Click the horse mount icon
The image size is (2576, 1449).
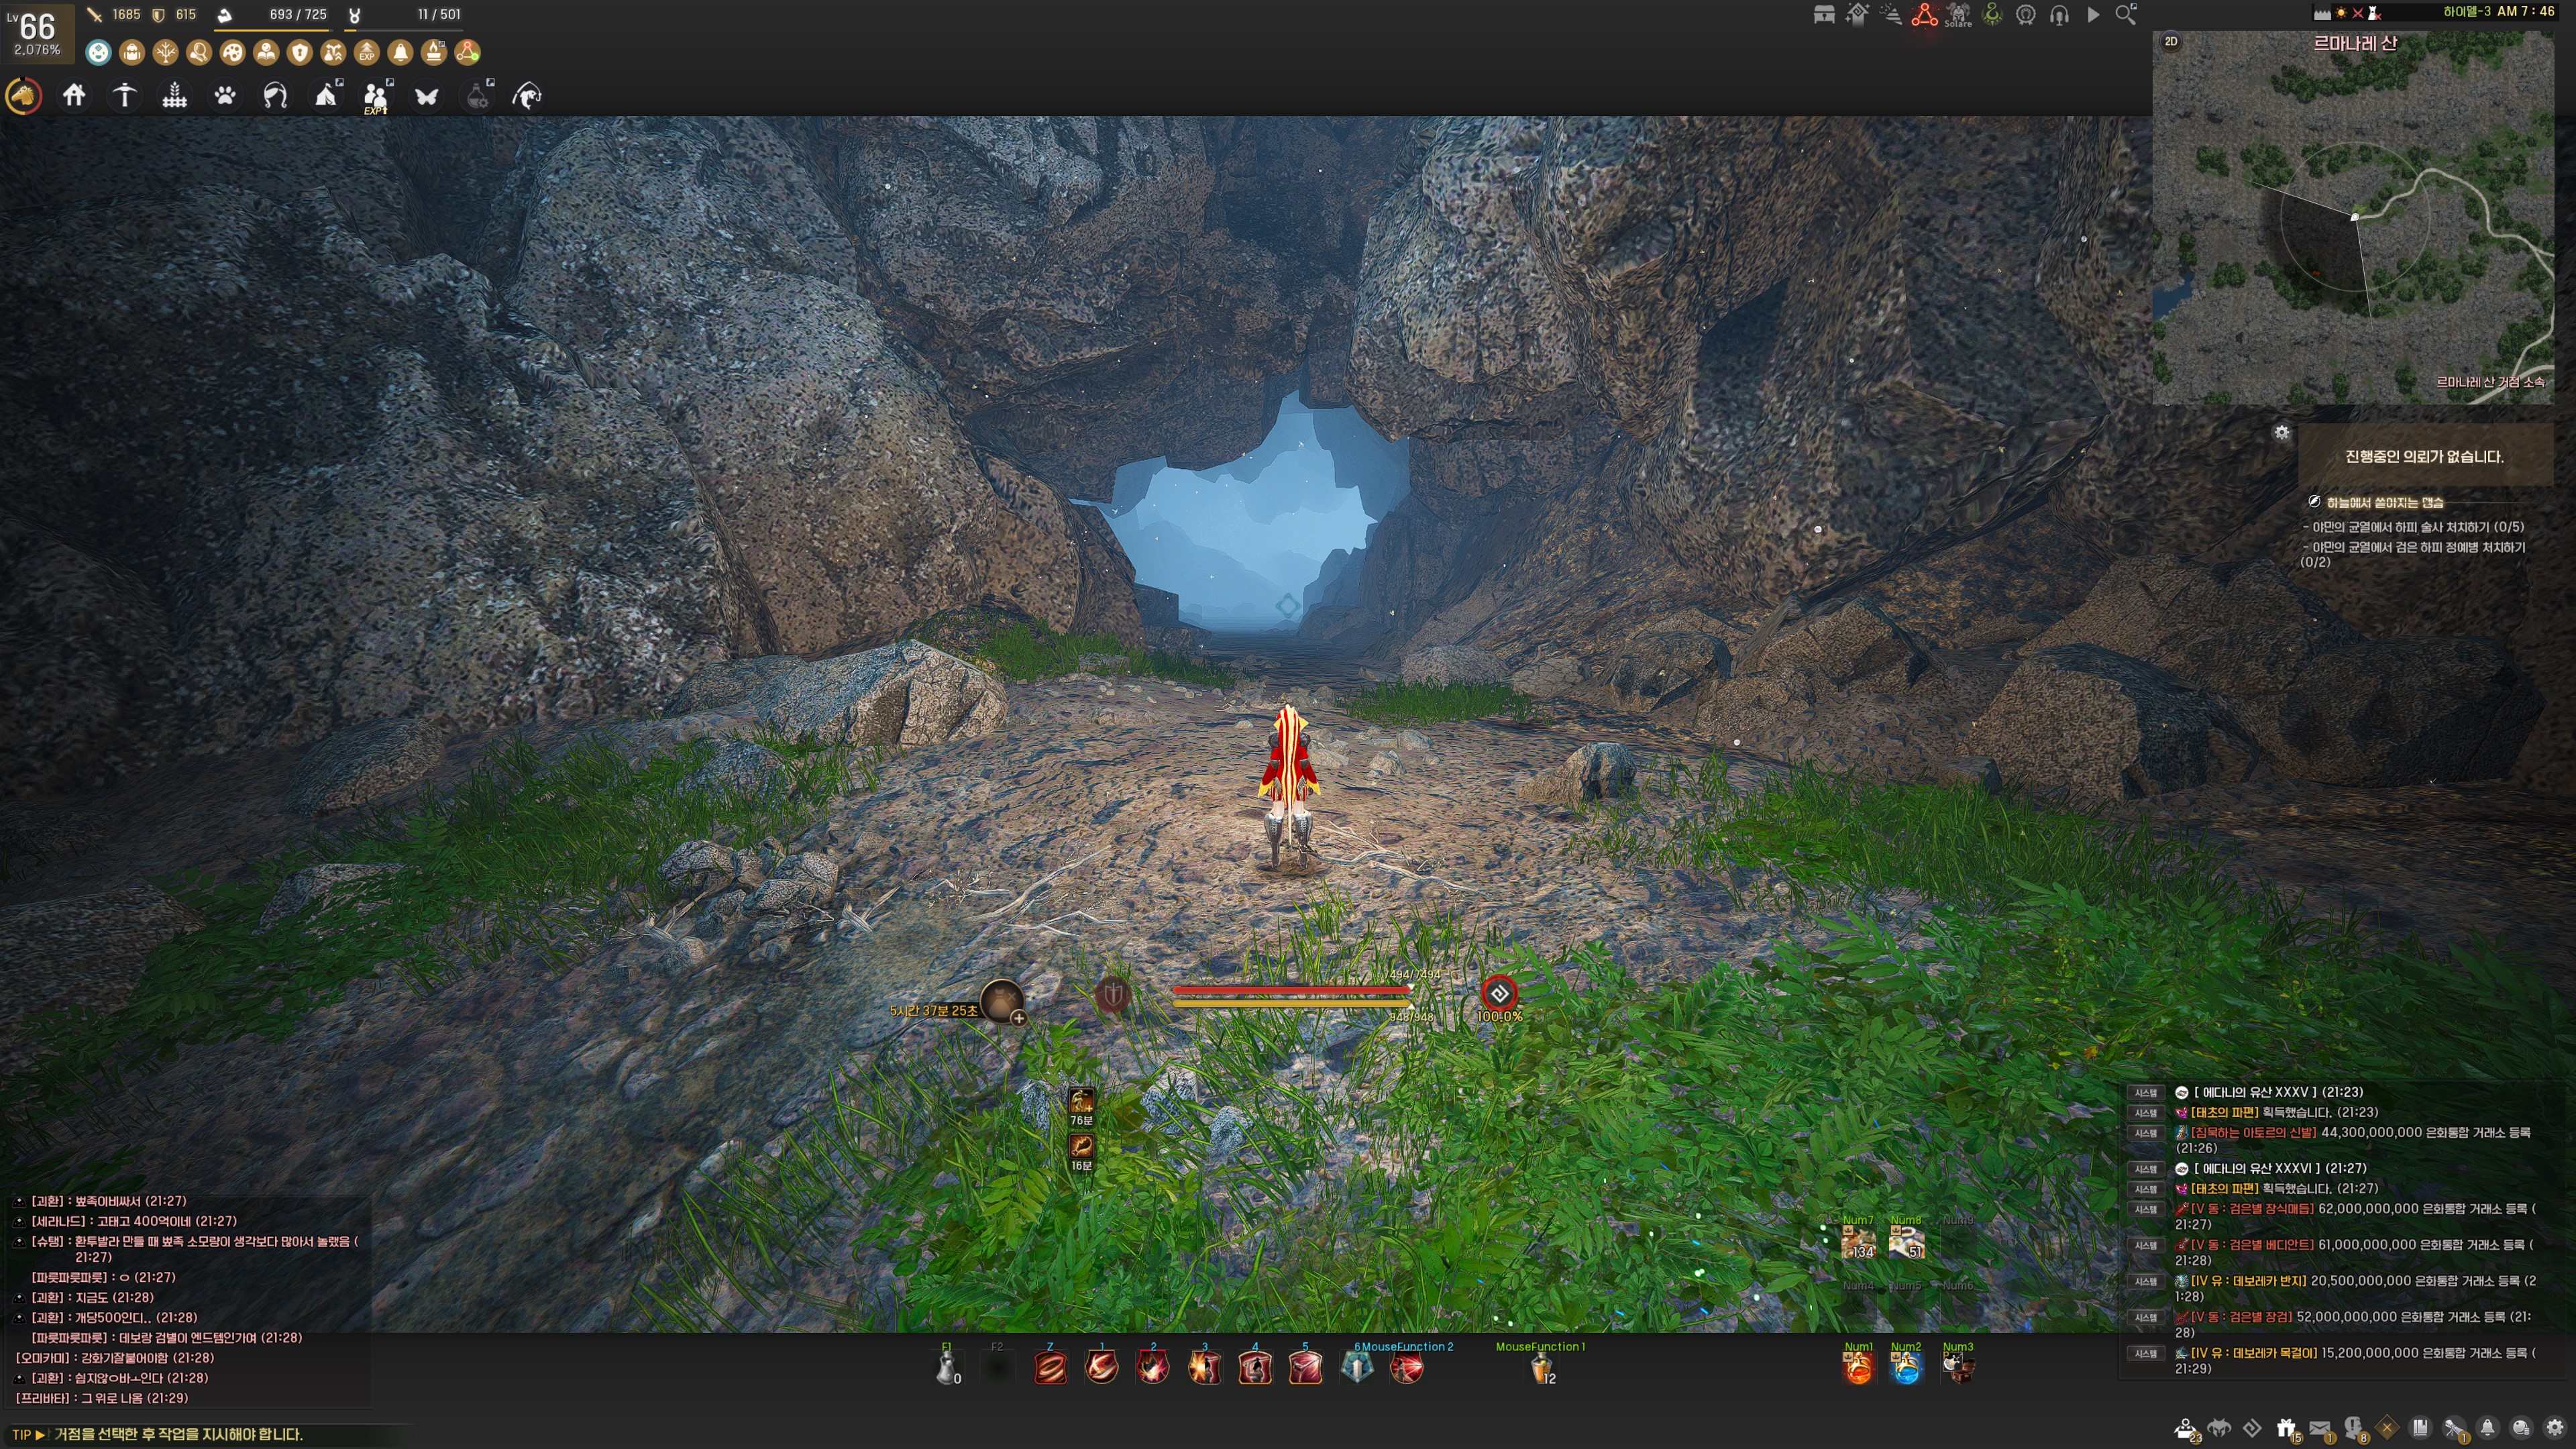(x=24, y=96)
